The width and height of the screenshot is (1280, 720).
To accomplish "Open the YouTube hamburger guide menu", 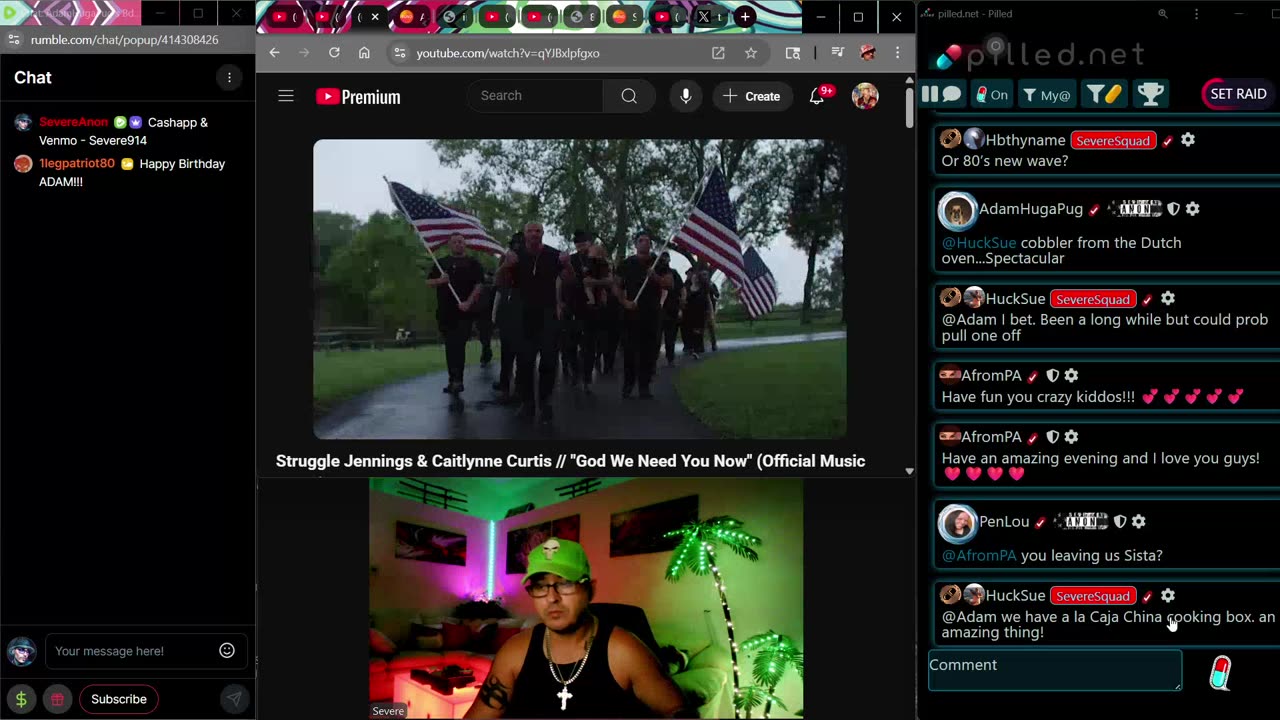I will [x=286, y=96].
